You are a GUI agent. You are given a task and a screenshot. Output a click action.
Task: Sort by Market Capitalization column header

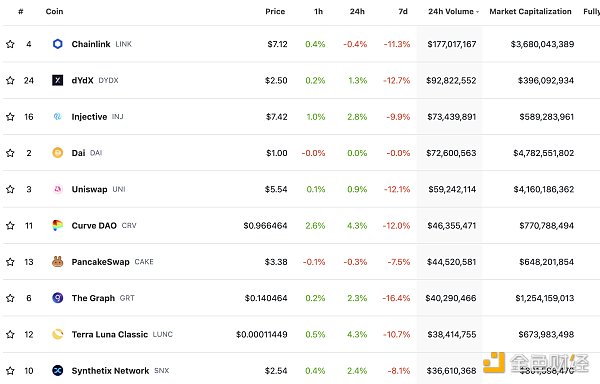[x=530, y=11]
